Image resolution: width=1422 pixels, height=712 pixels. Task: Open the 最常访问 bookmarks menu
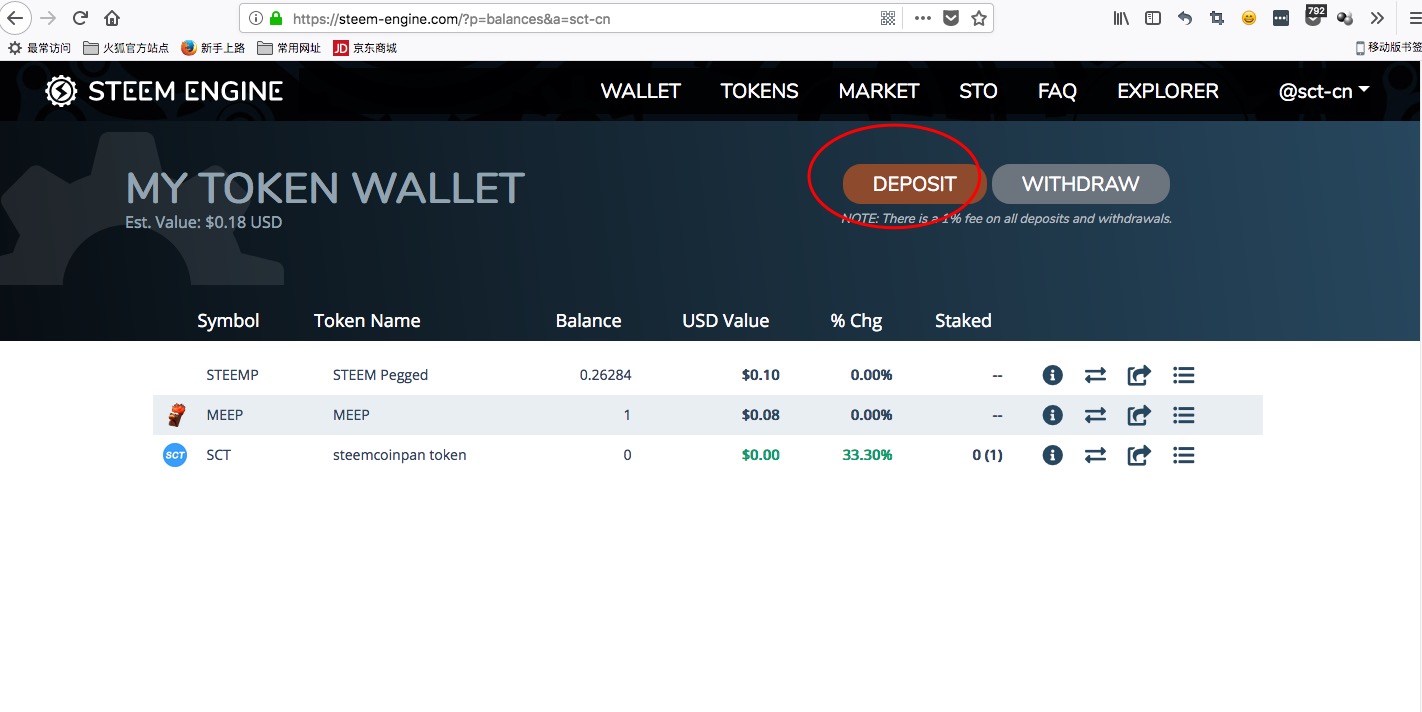click(40, 47)
